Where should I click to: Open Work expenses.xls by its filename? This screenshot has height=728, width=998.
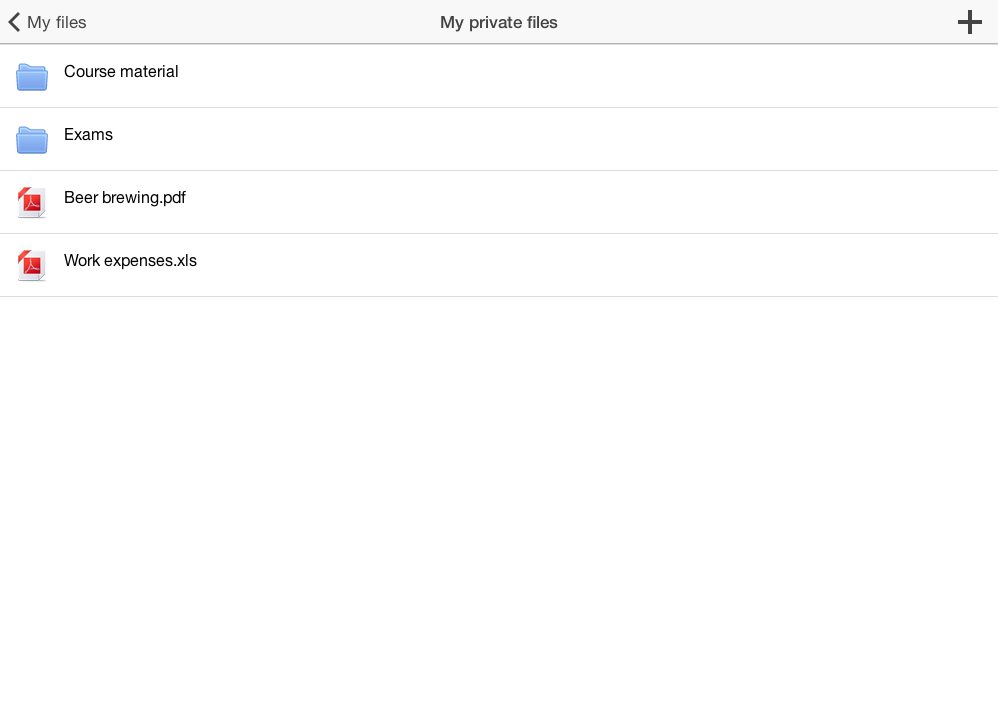(x=130, y=260)
